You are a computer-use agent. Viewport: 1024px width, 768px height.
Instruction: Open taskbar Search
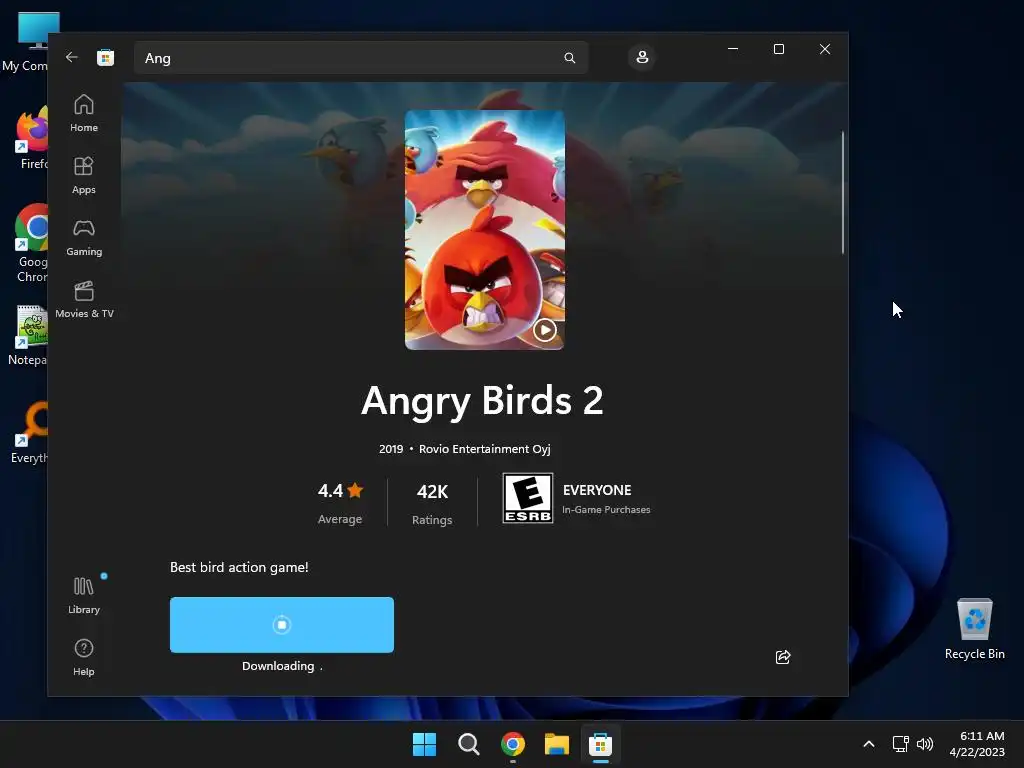coord(469,744)
